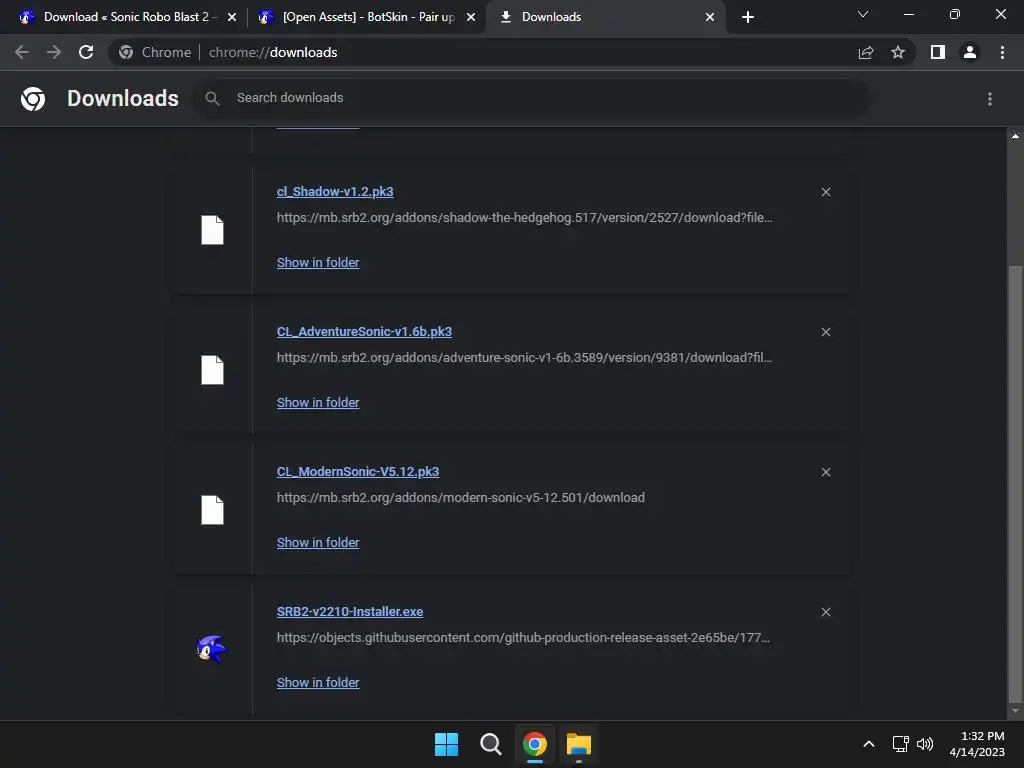
Task: Go back to the previous page
Action: [x=22, y=52]
